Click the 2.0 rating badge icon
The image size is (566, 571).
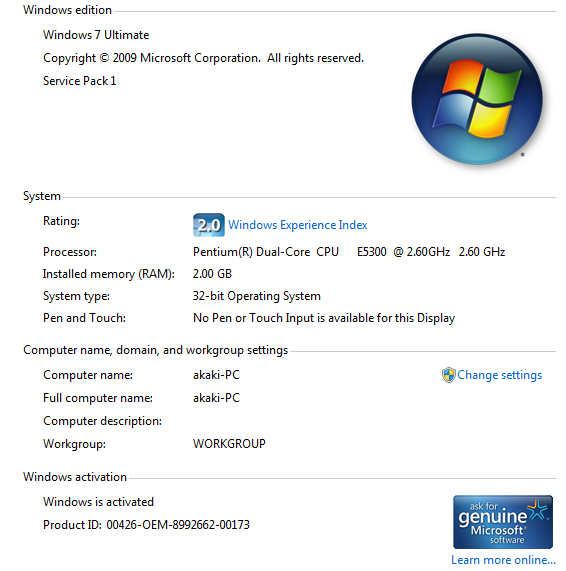[x=209, y=225]
